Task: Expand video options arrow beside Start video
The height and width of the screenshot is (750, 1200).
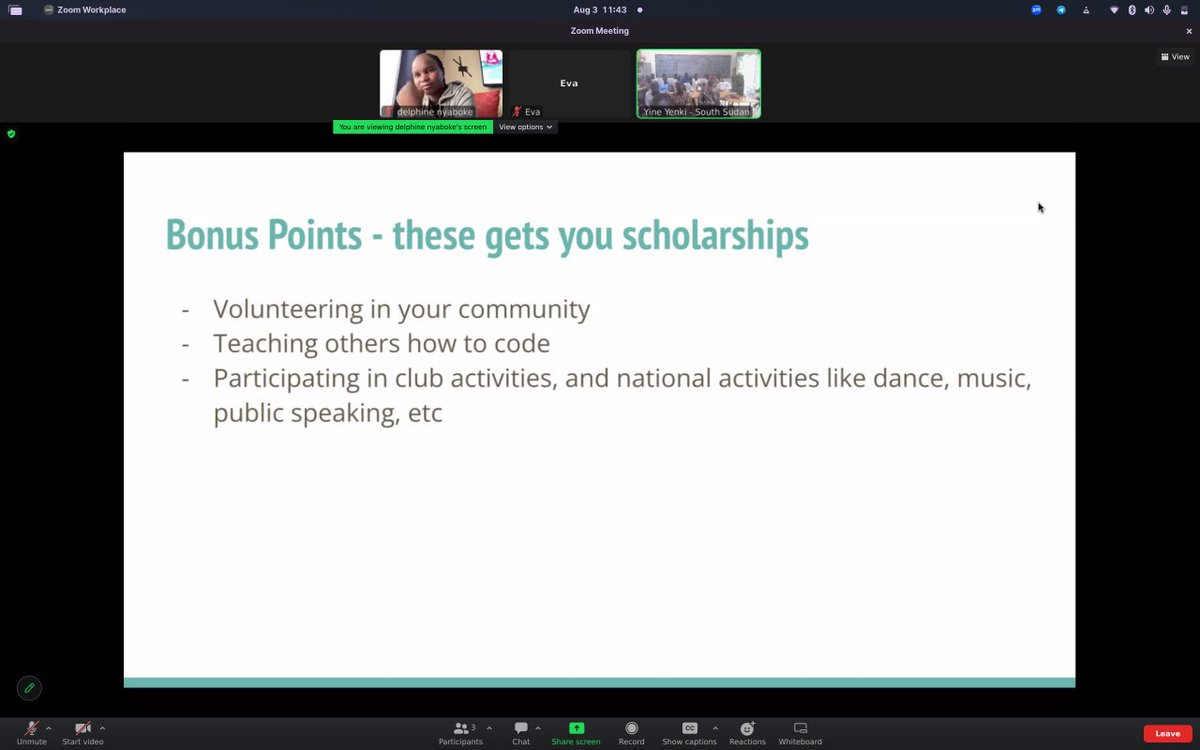Action: pos(102,728)
